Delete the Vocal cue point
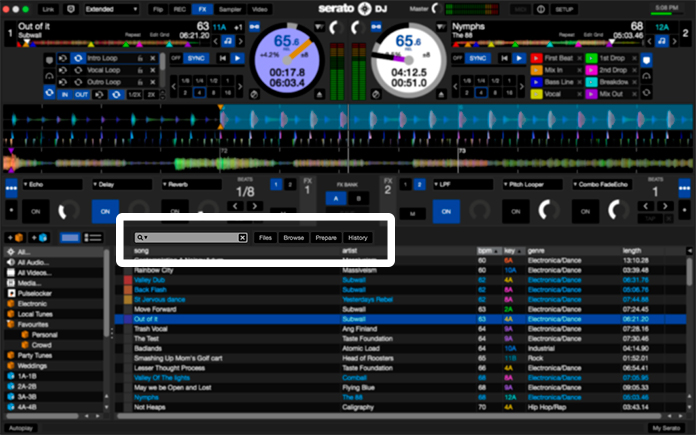This screenshot has width=696, height=435. pos(579,94)
